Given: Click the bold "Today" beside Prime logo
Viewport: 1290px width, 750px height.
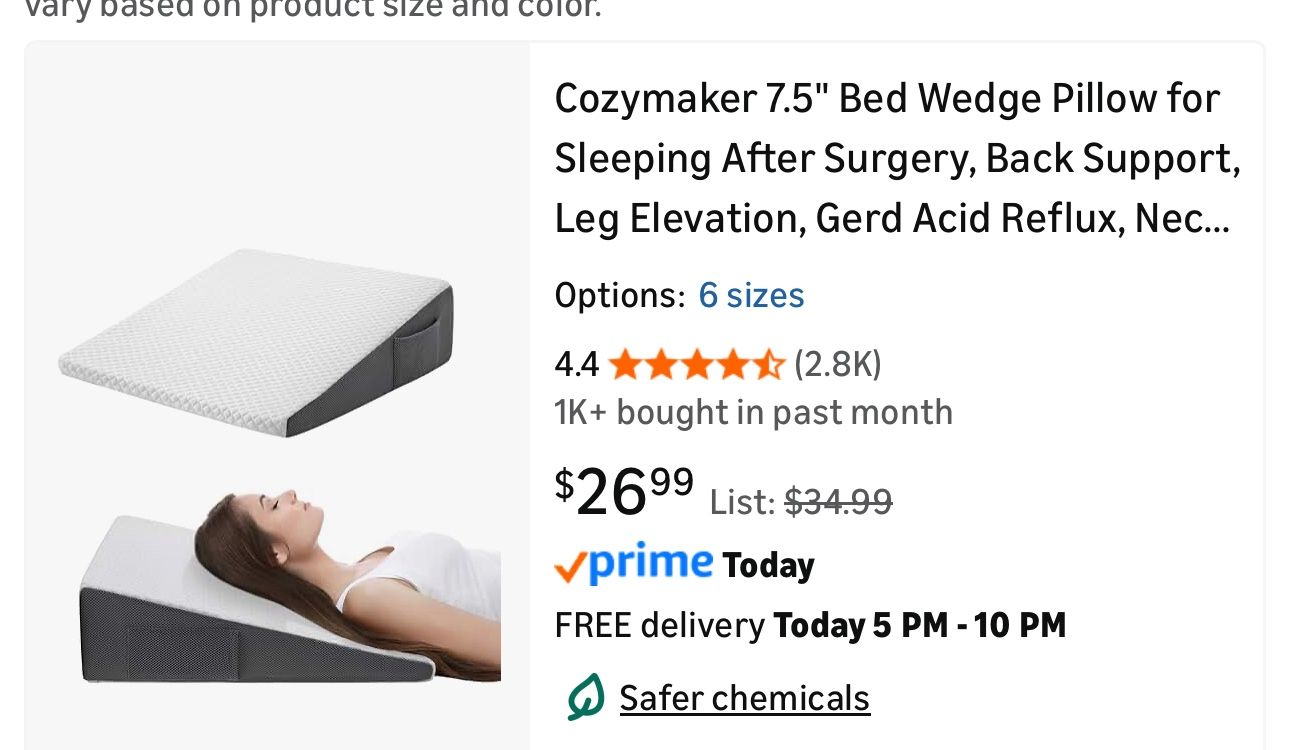Looking at the screenshot, I should [768, 566].
